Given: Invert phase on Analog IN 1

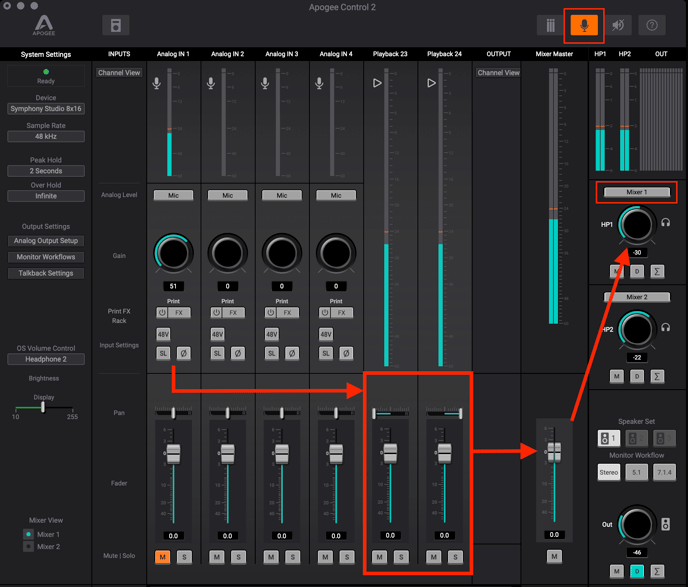Looking at the screenshot, I should (x=183, y=353).
